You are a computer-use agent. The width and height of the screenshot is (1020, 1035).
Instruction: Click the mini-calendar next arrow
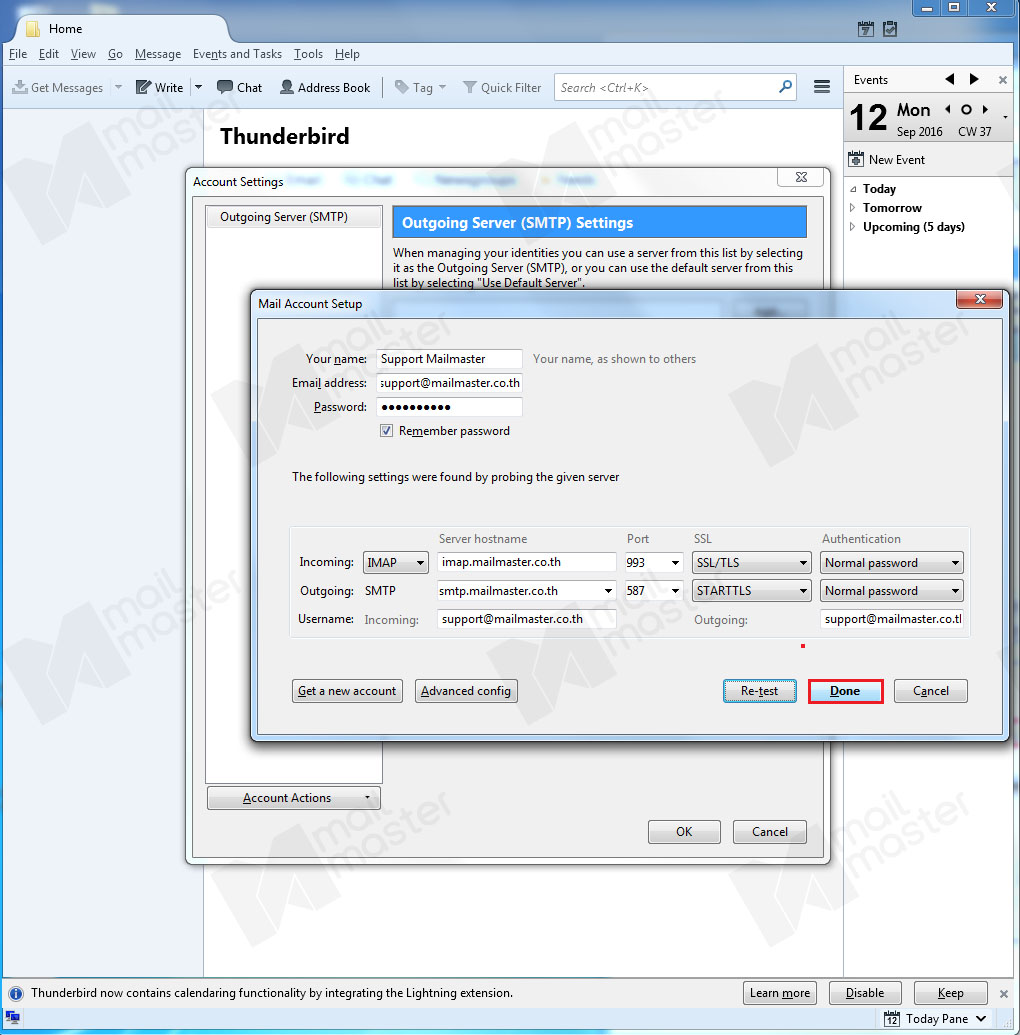click(985, 110)
